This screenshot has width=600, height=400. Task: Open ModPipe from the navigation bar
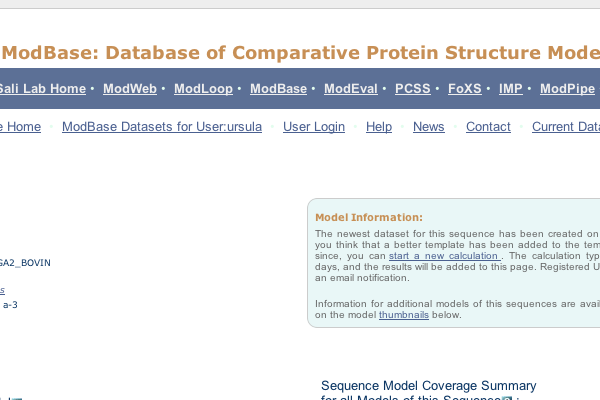click(567, 88)
